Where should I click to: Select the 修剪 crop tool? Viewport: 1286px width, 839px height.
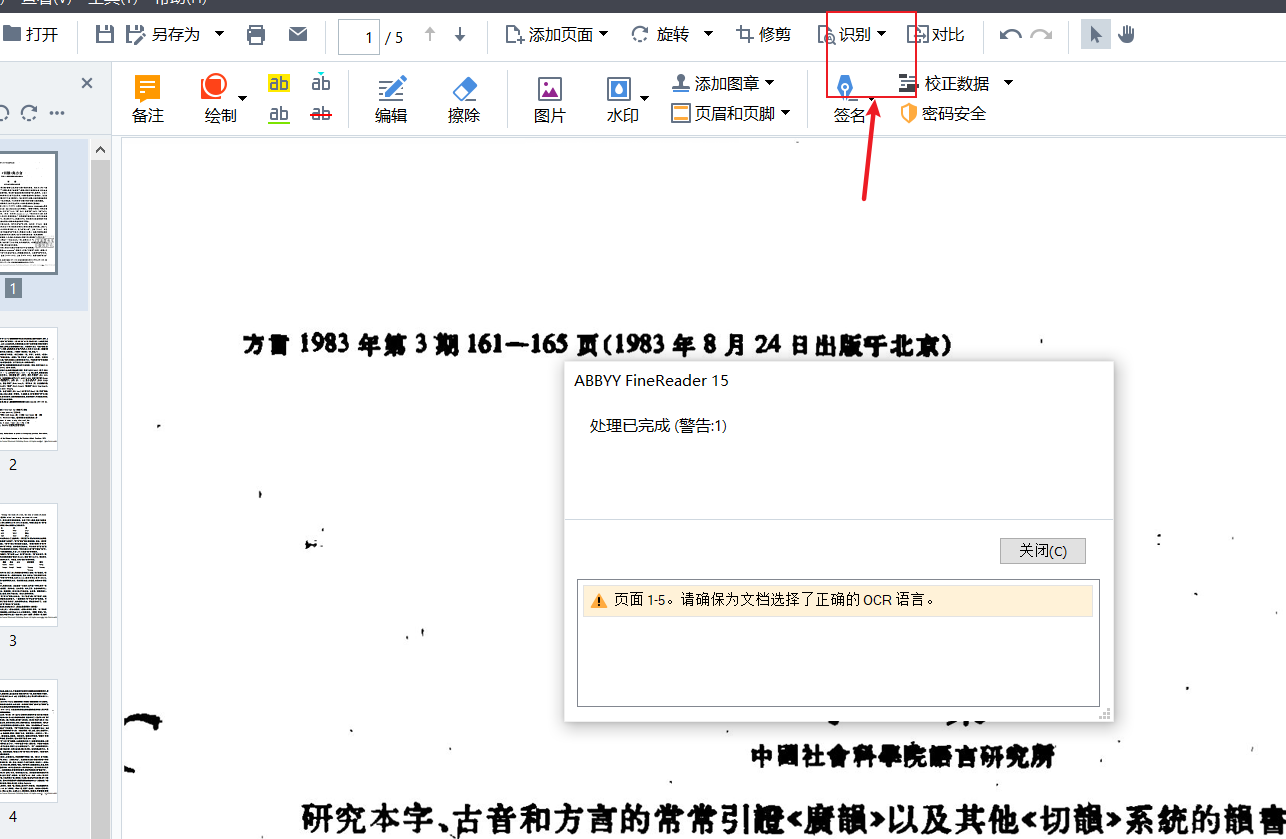[x=763, y=35]
